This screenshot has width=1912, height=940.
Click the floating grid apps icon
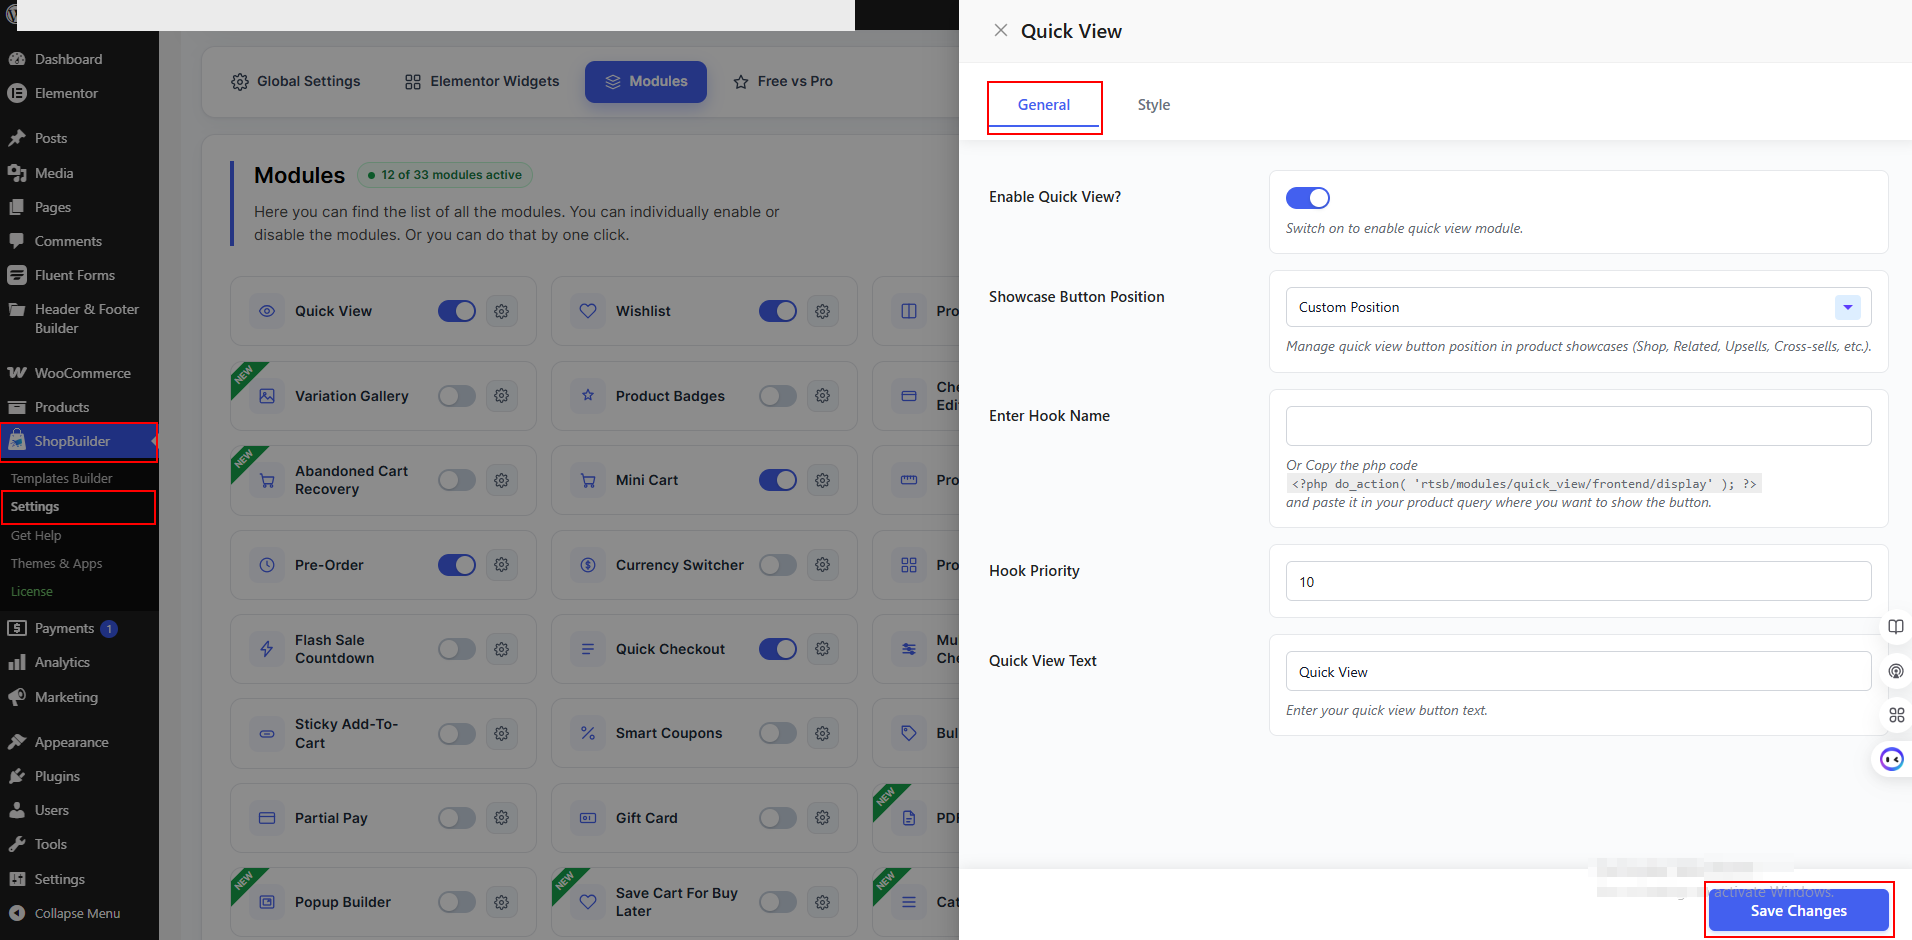(1896, 715)
